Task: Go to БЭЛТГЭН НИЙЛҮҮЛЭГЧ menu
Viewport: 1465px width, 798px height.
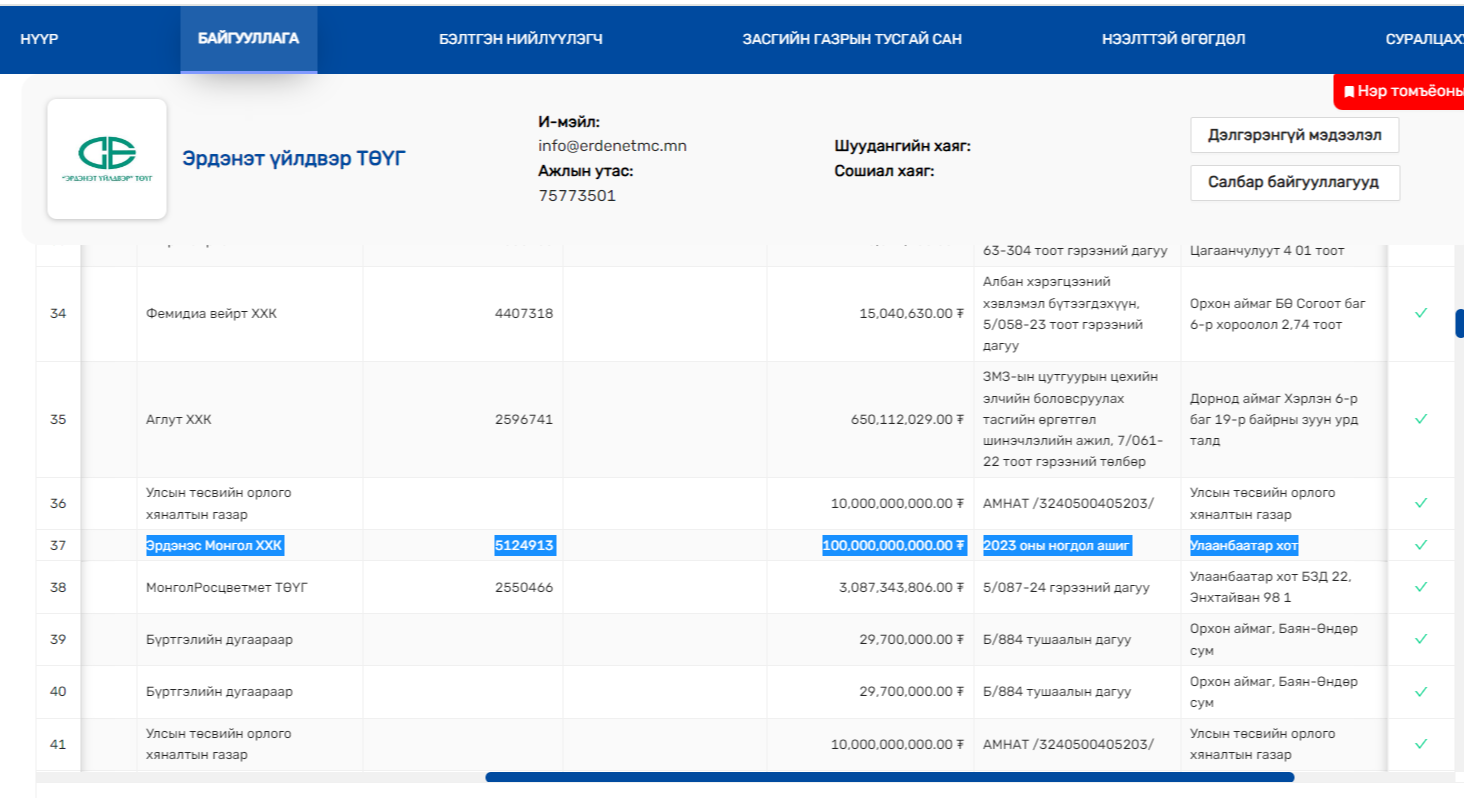Action: click(x=521, y=40)
